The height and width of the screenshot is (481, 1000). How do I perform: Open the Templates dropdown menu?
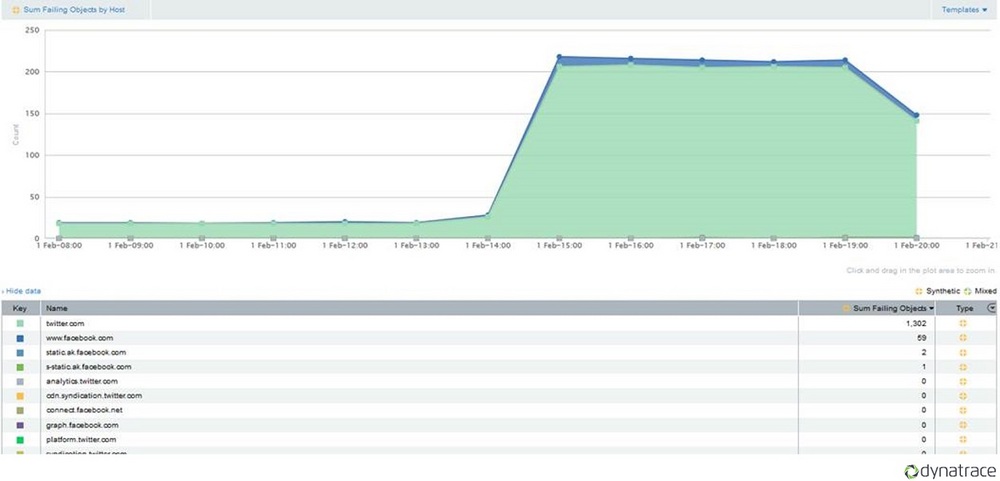tap(963, 10)
